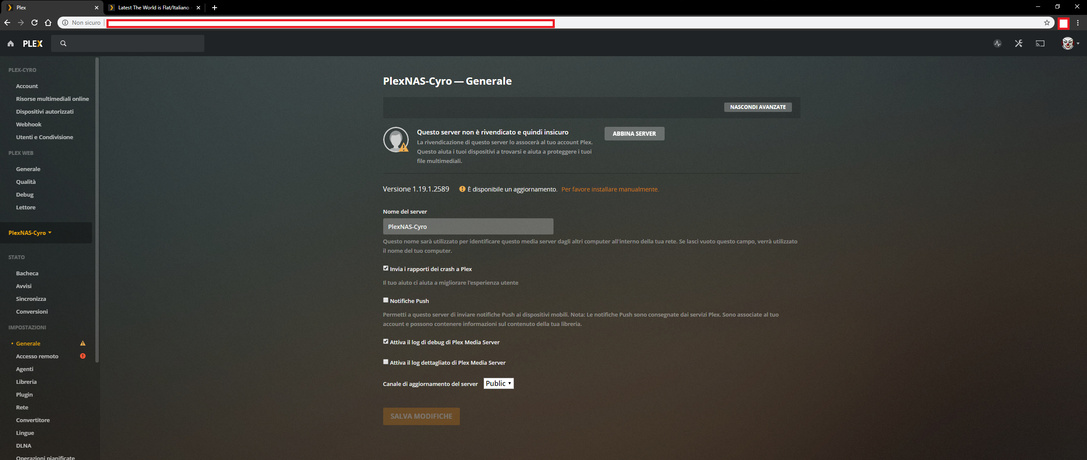Reload the browser page
The image size is (1087, 460).
34,23
